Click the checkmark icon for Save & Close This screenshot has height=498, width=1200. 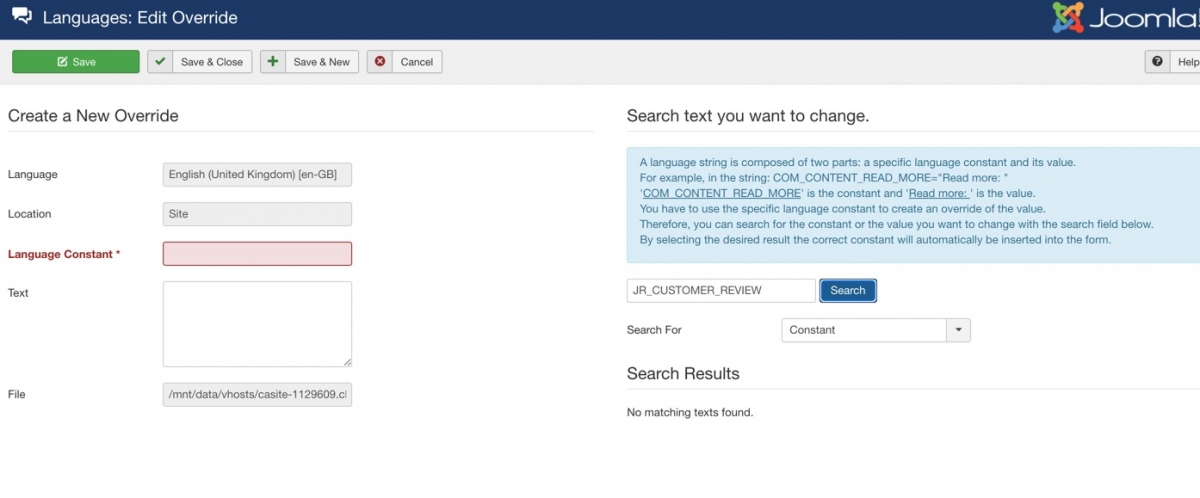tap(160, 62)
